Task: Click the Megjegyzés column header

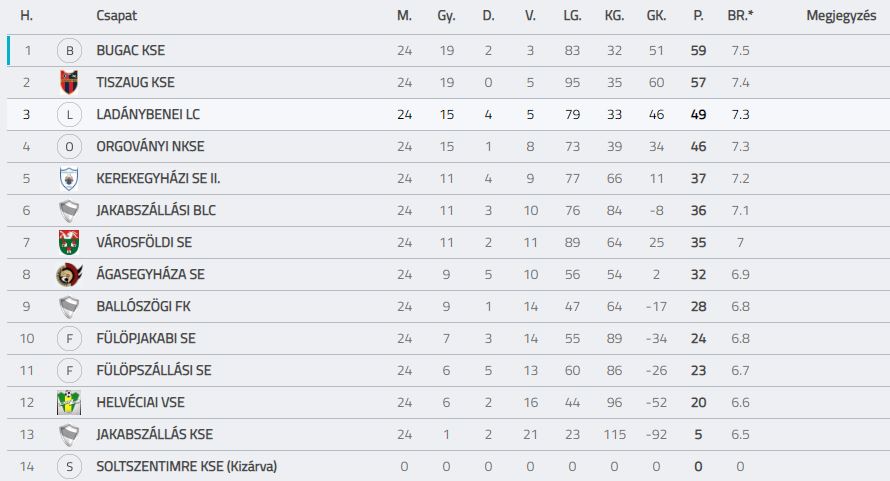Action: [x=841, y=16]
